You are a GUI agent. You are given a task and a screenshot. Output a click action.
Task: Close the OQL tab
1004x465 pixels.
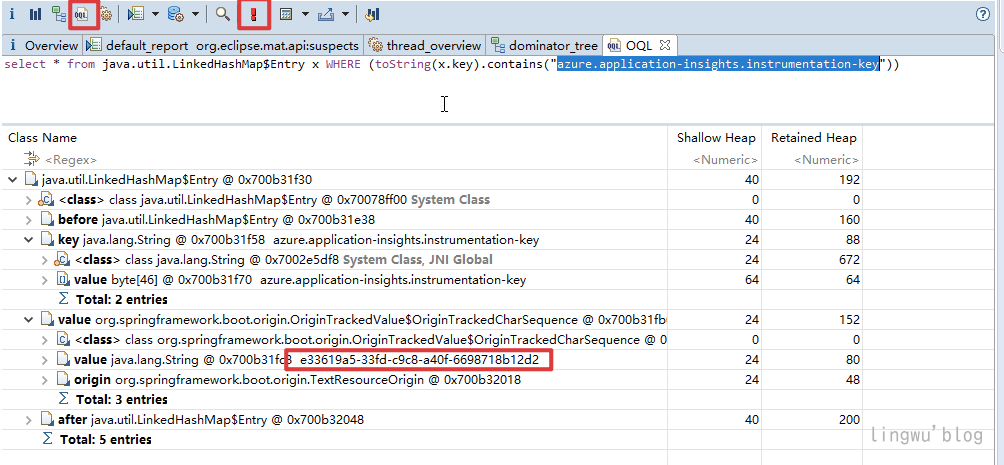tap(665, 45)
